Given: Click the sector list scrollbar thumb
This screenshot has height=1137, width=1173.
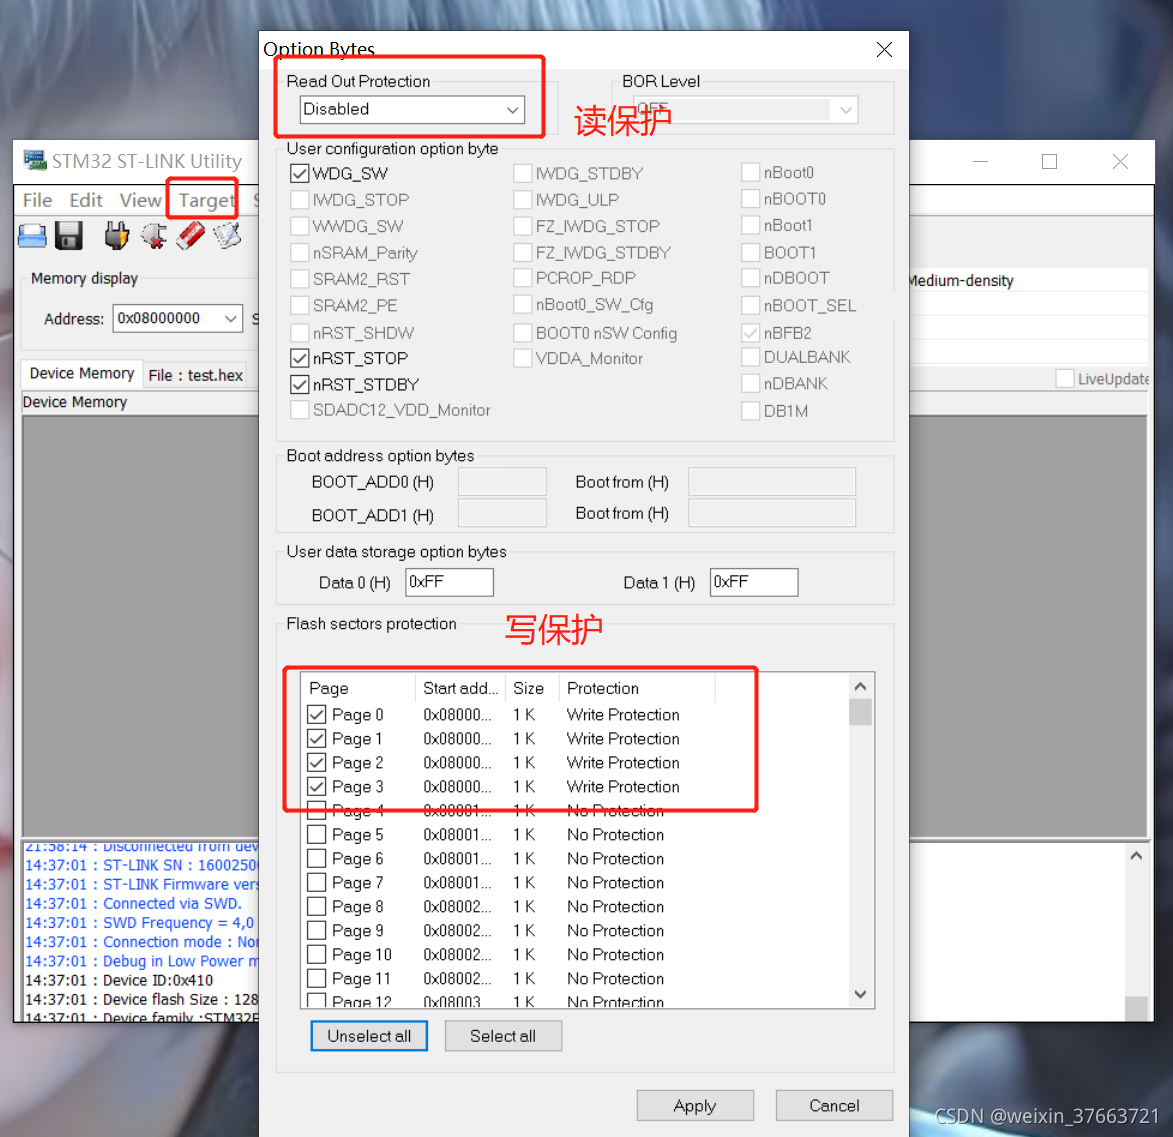Looking at the screenshot, I should (x=860, y=712).
